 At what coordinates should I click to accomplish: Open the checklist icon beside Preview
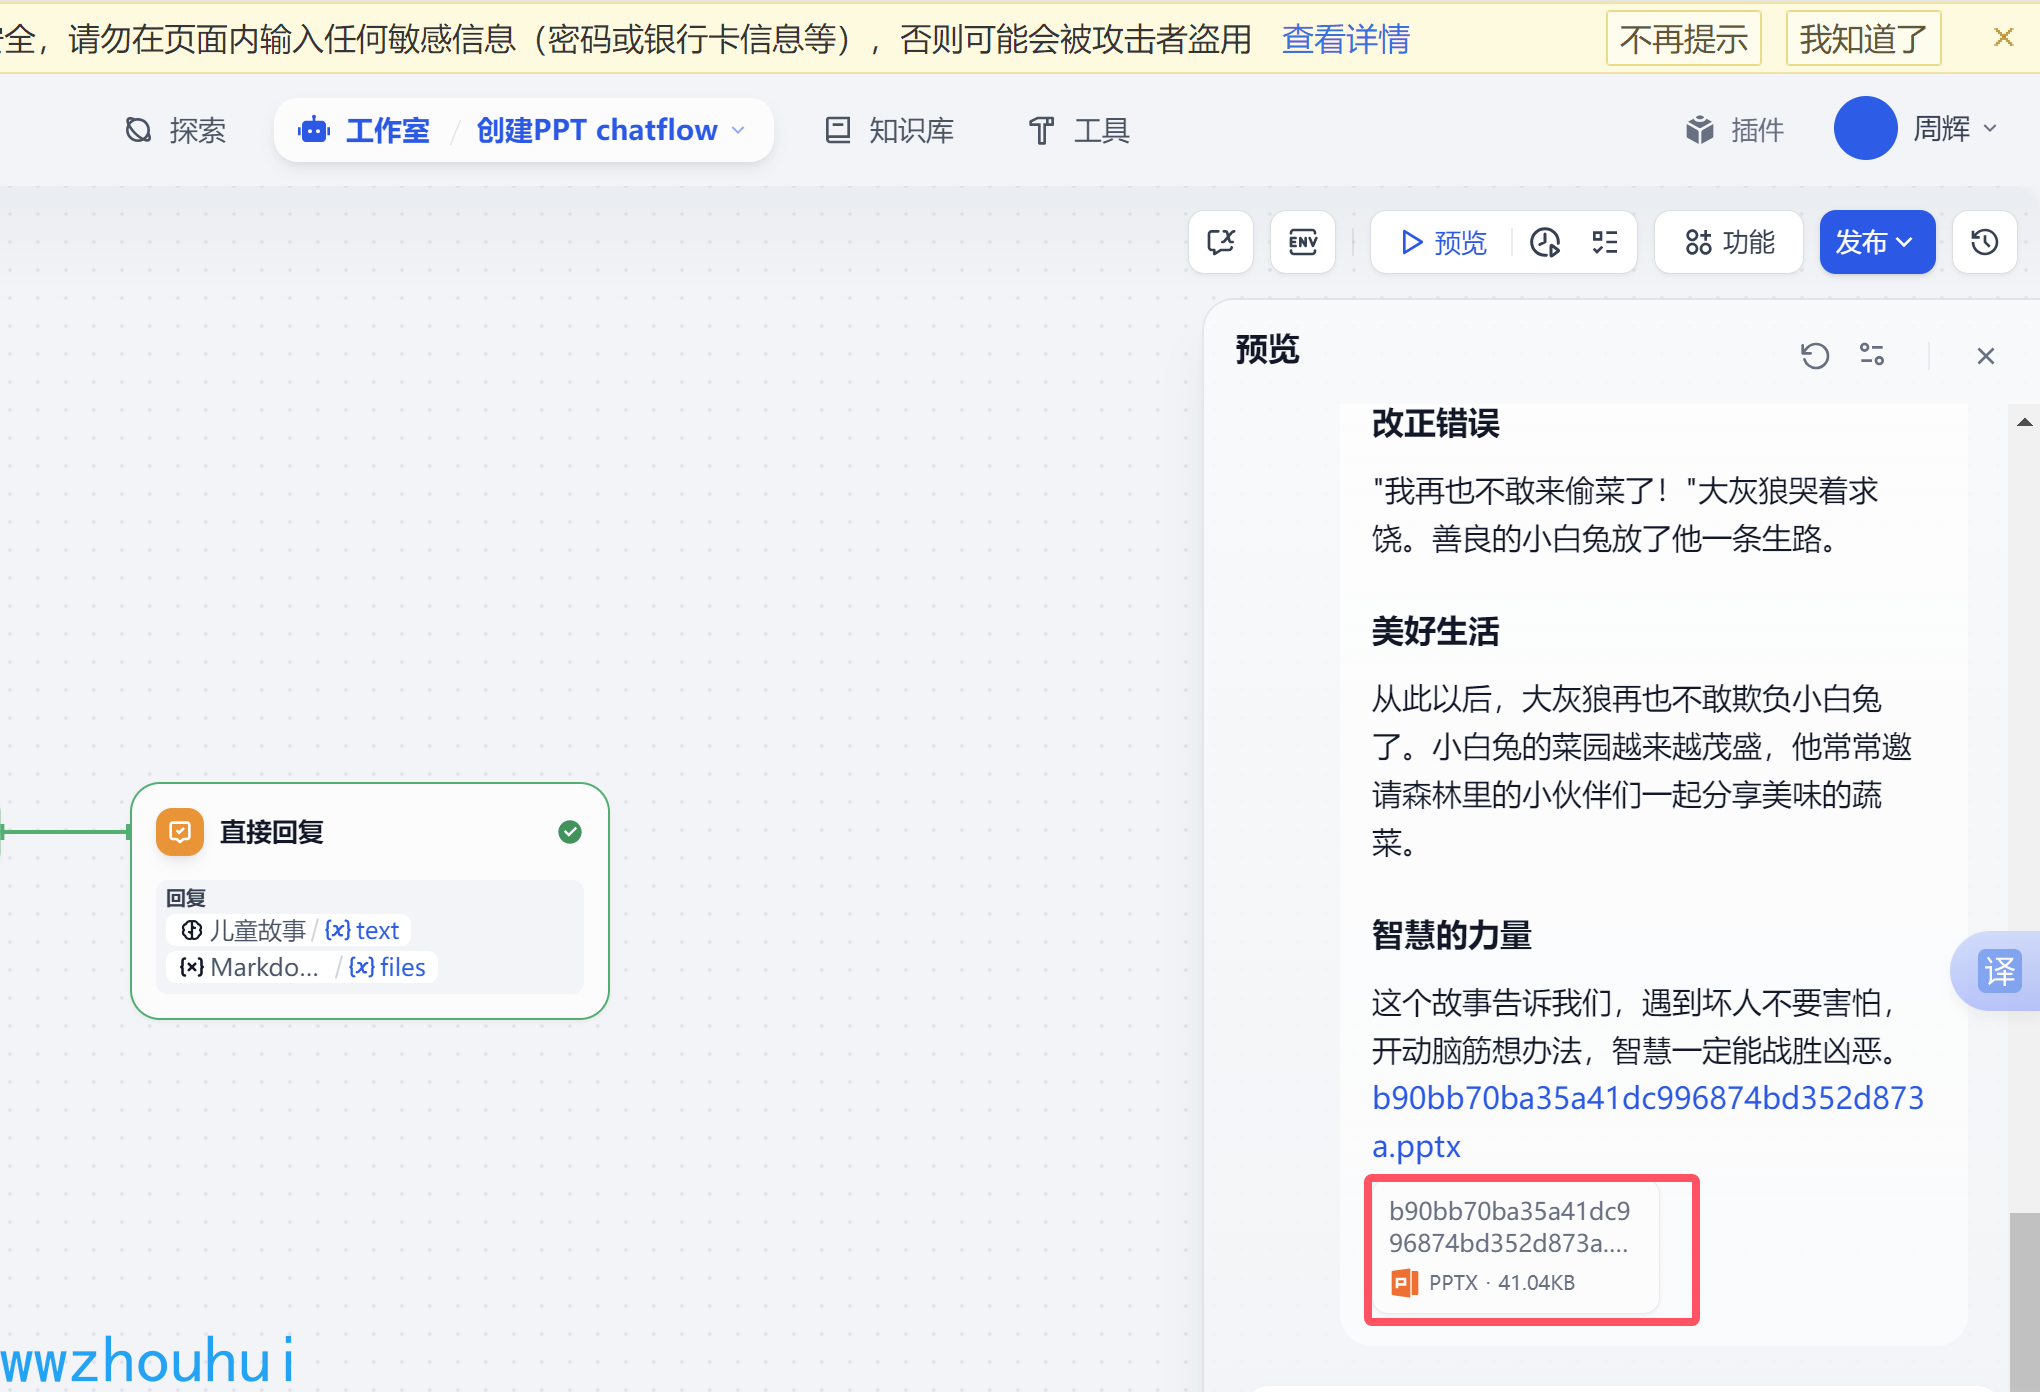pyautogui.click(x=1604, y=242)
